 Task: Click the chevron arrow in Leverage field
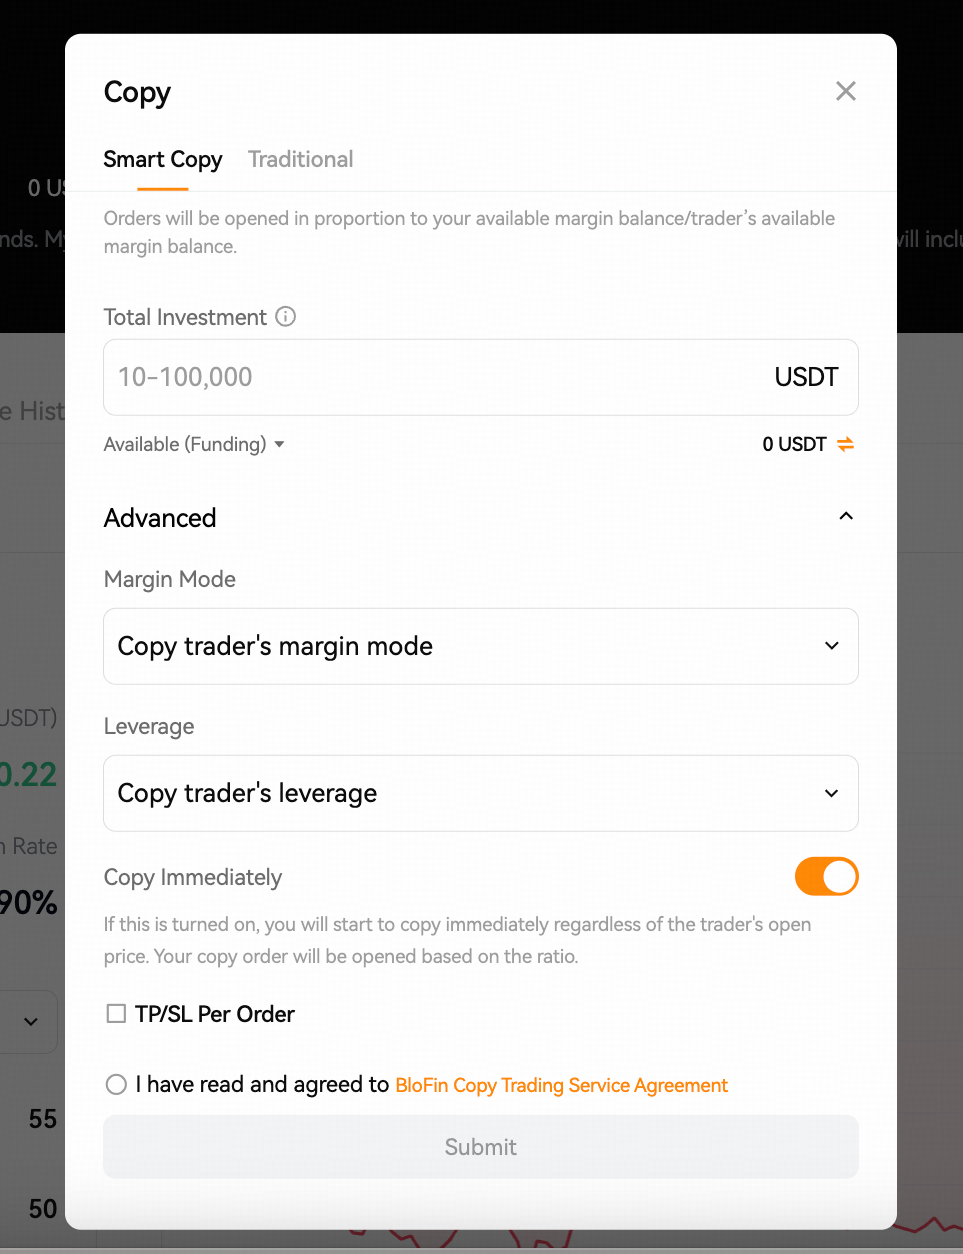click(832, 793)
